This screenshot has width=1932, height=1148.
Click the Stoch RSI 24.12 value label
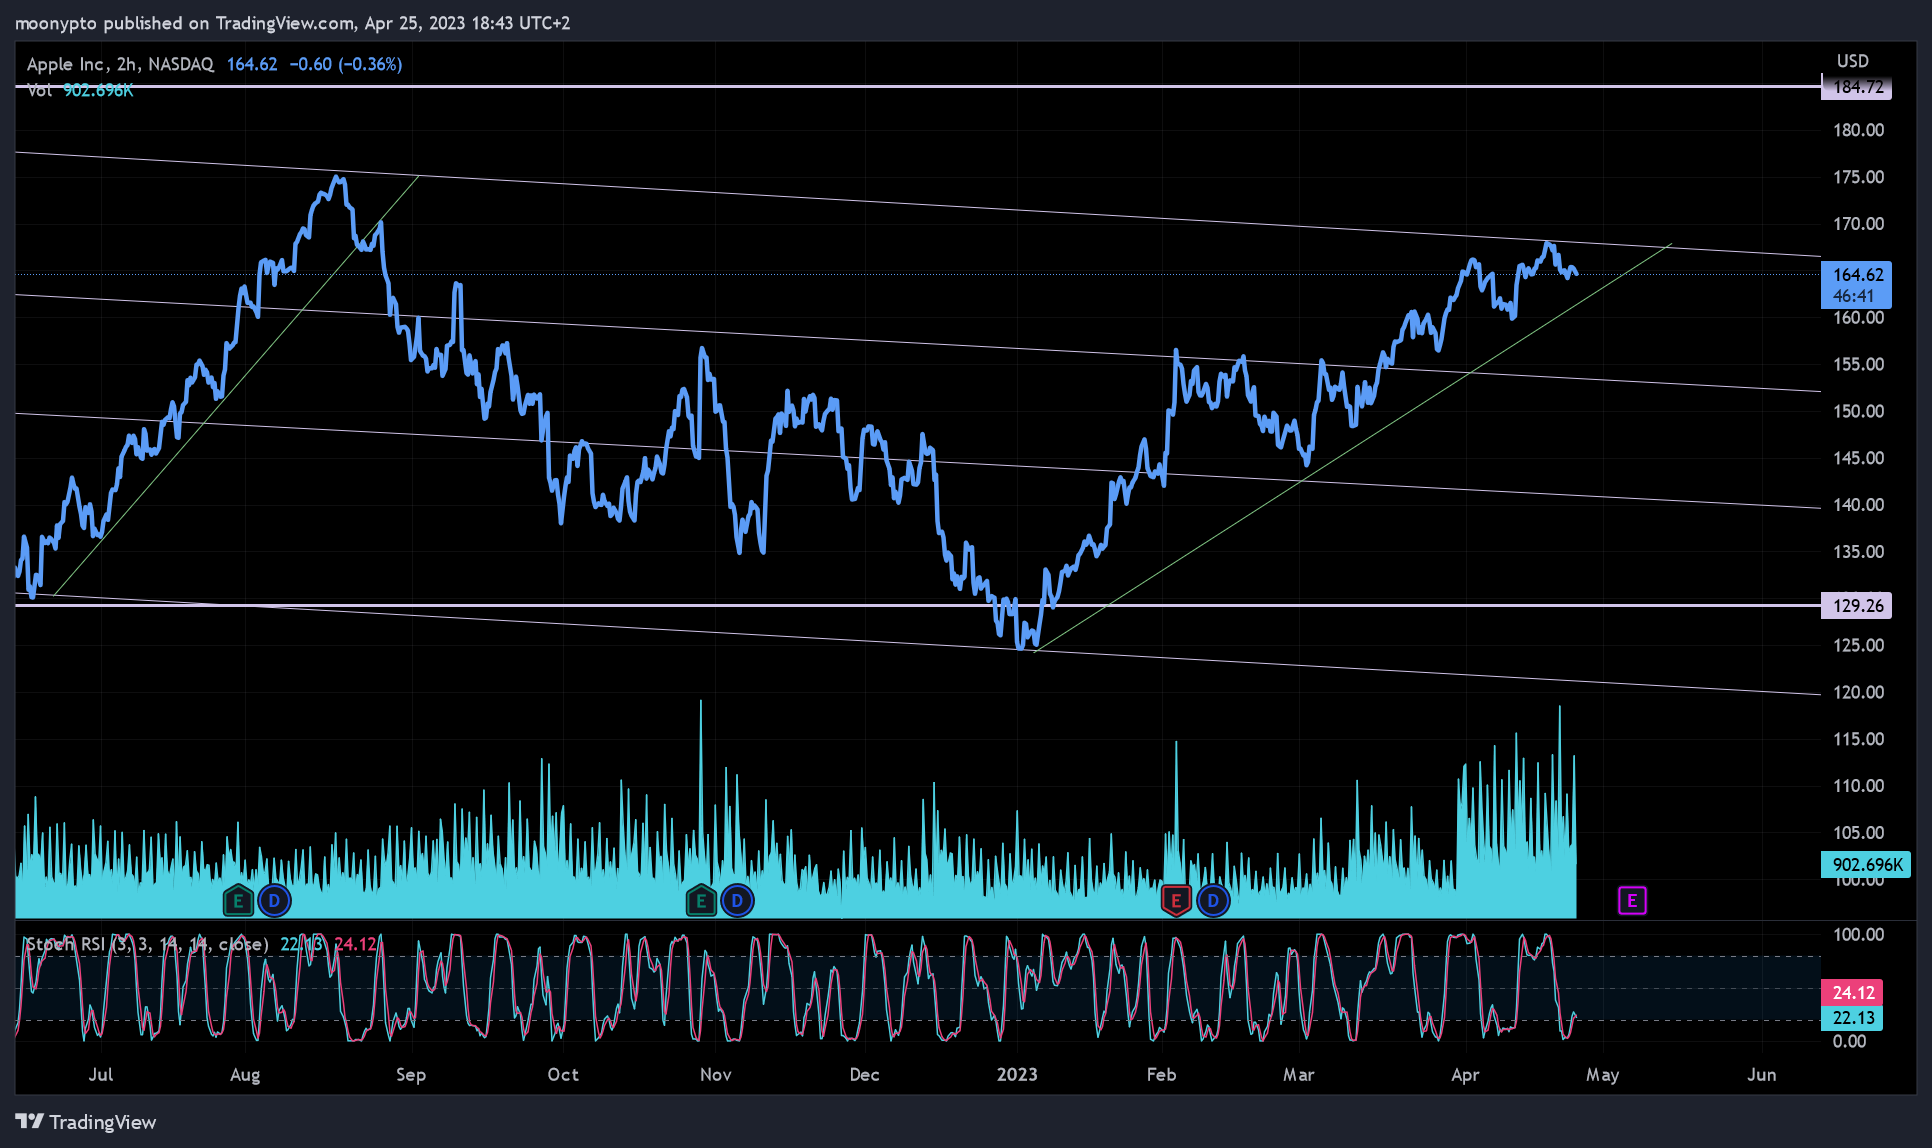click(x=1852, y=992)
